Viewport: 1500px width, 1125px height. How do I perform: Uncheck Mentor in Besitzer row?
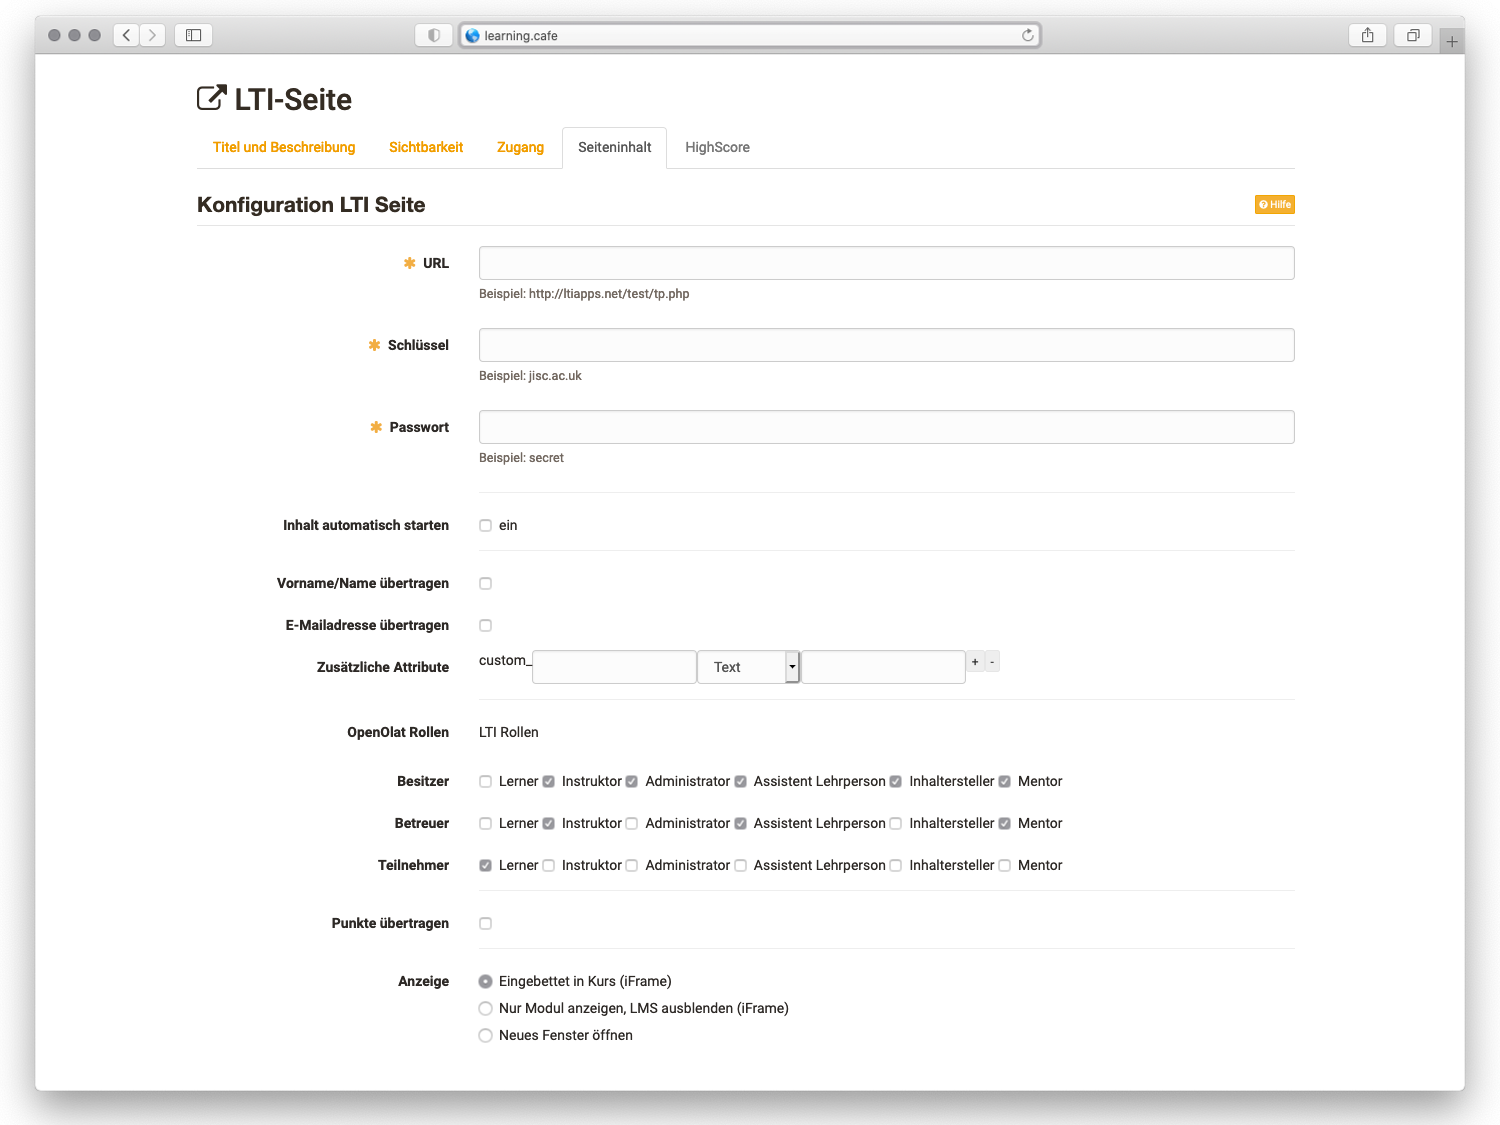(1004, 781)
